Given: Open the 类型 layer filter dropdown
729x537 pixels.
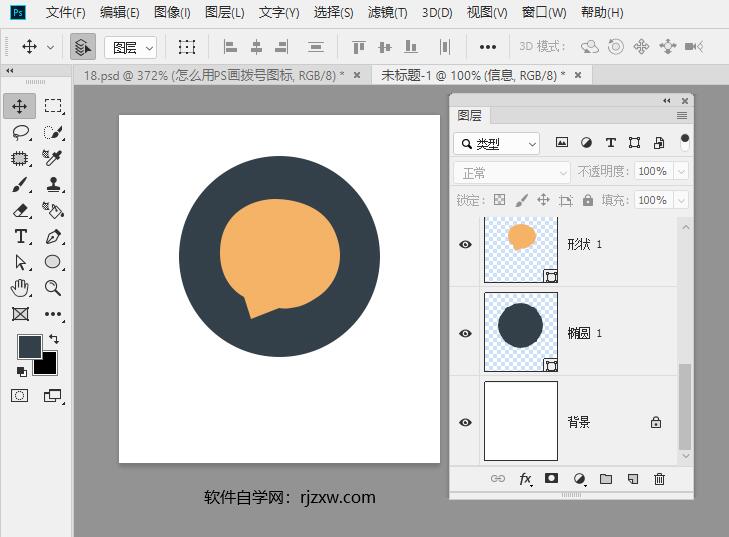Looking at the screenshot, I should point(496,144).
